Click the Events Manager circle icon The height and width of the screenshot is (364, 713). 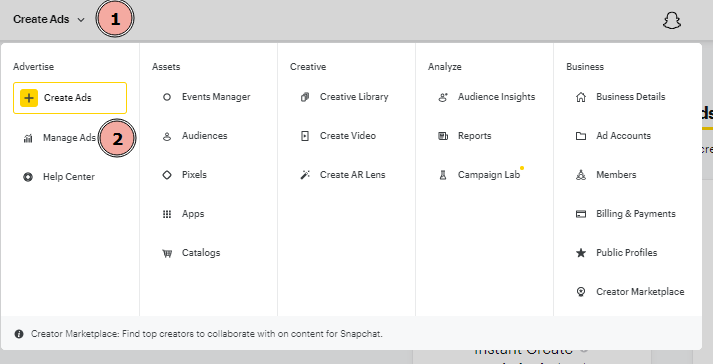click(x=167, y=97)
